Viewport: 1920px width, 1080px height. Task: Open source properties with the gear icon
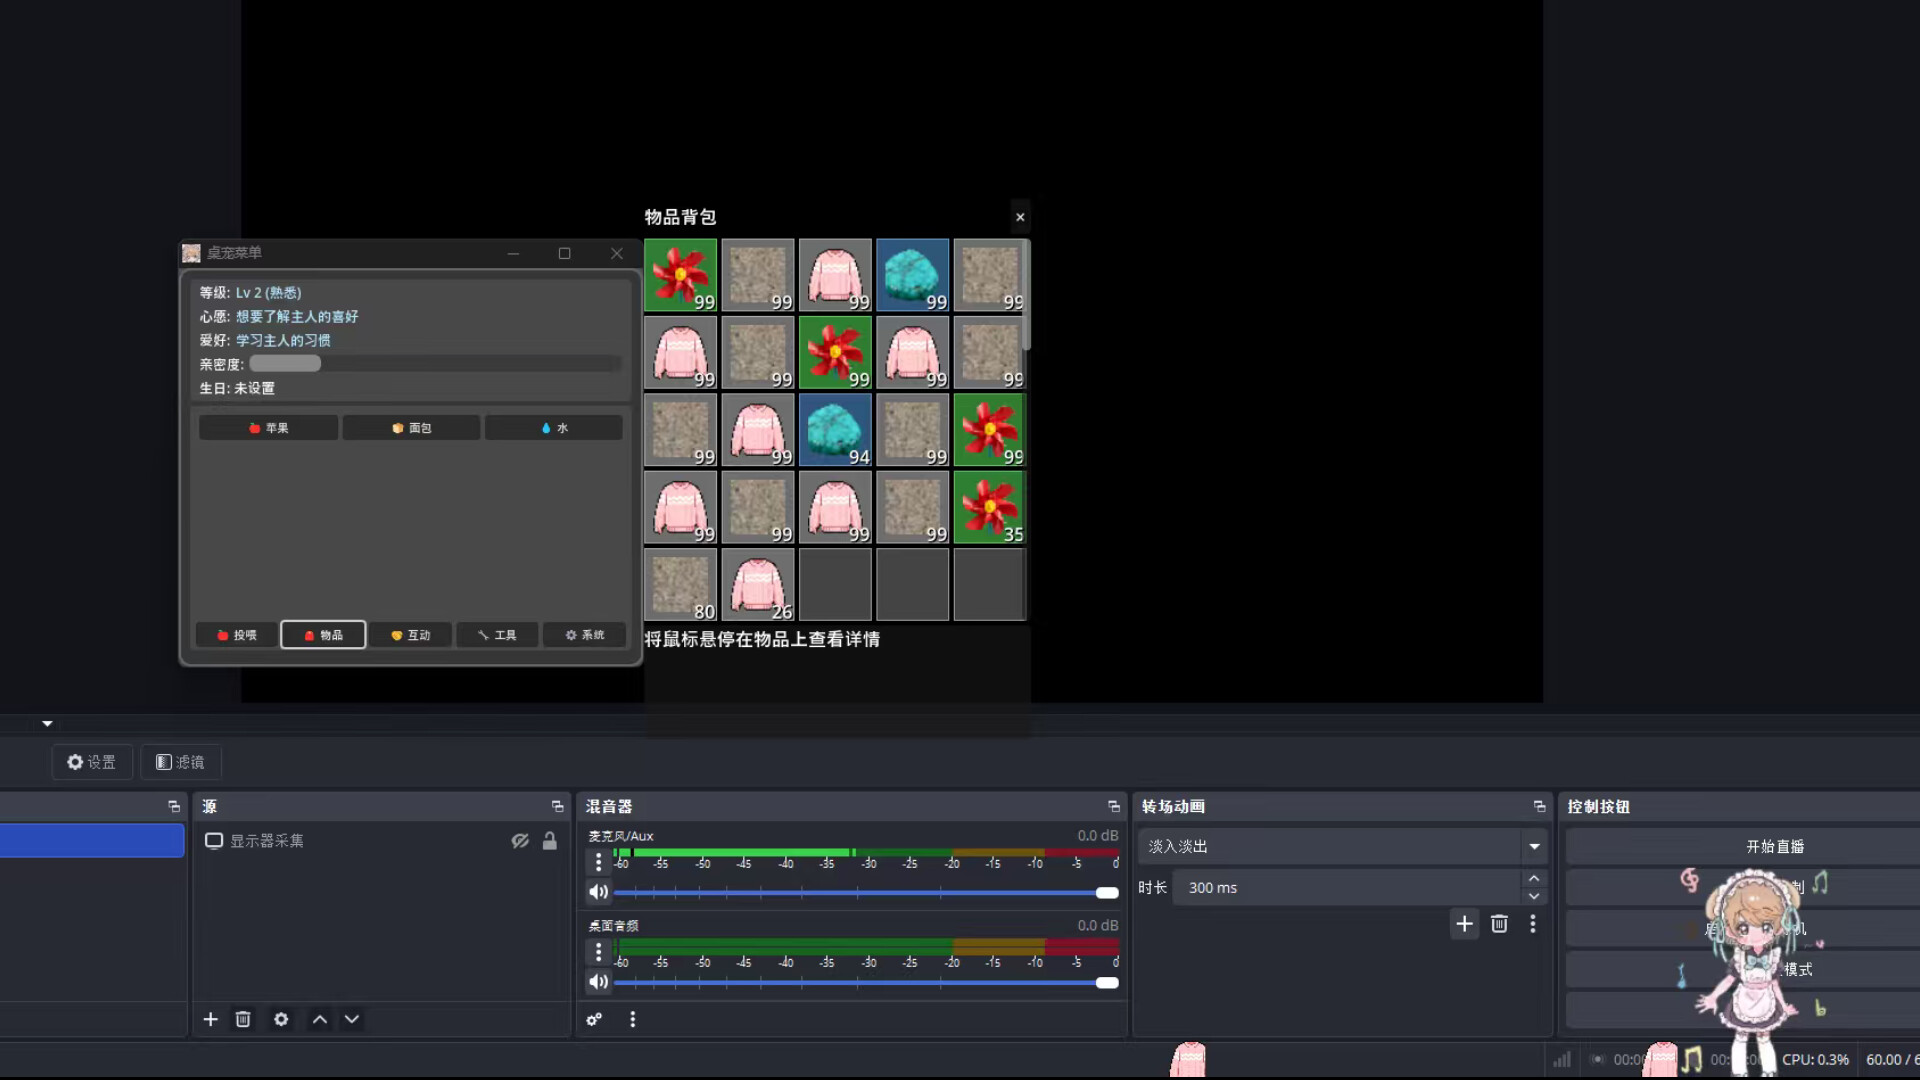281,1019
